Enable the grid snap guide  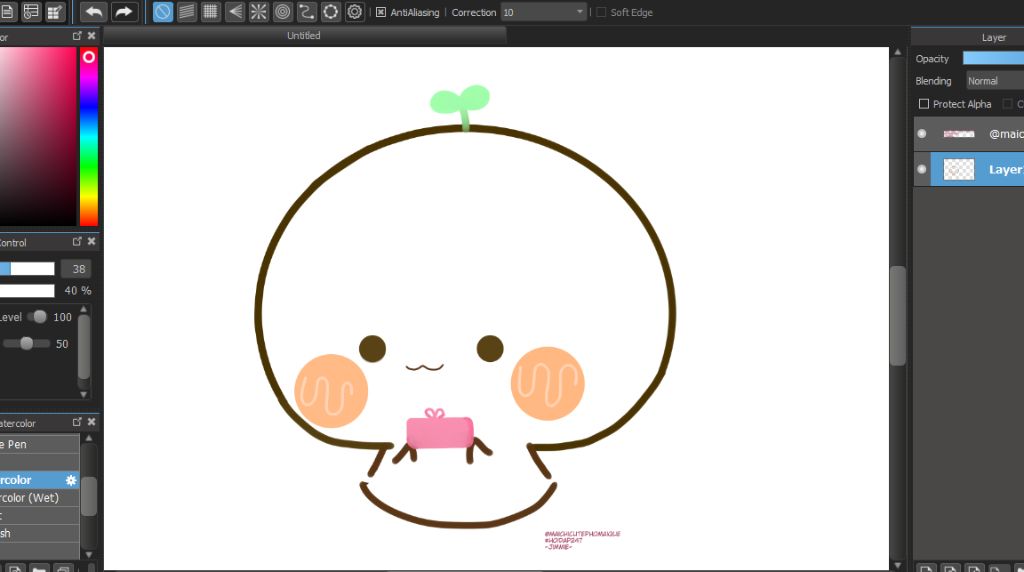[211, 12]
